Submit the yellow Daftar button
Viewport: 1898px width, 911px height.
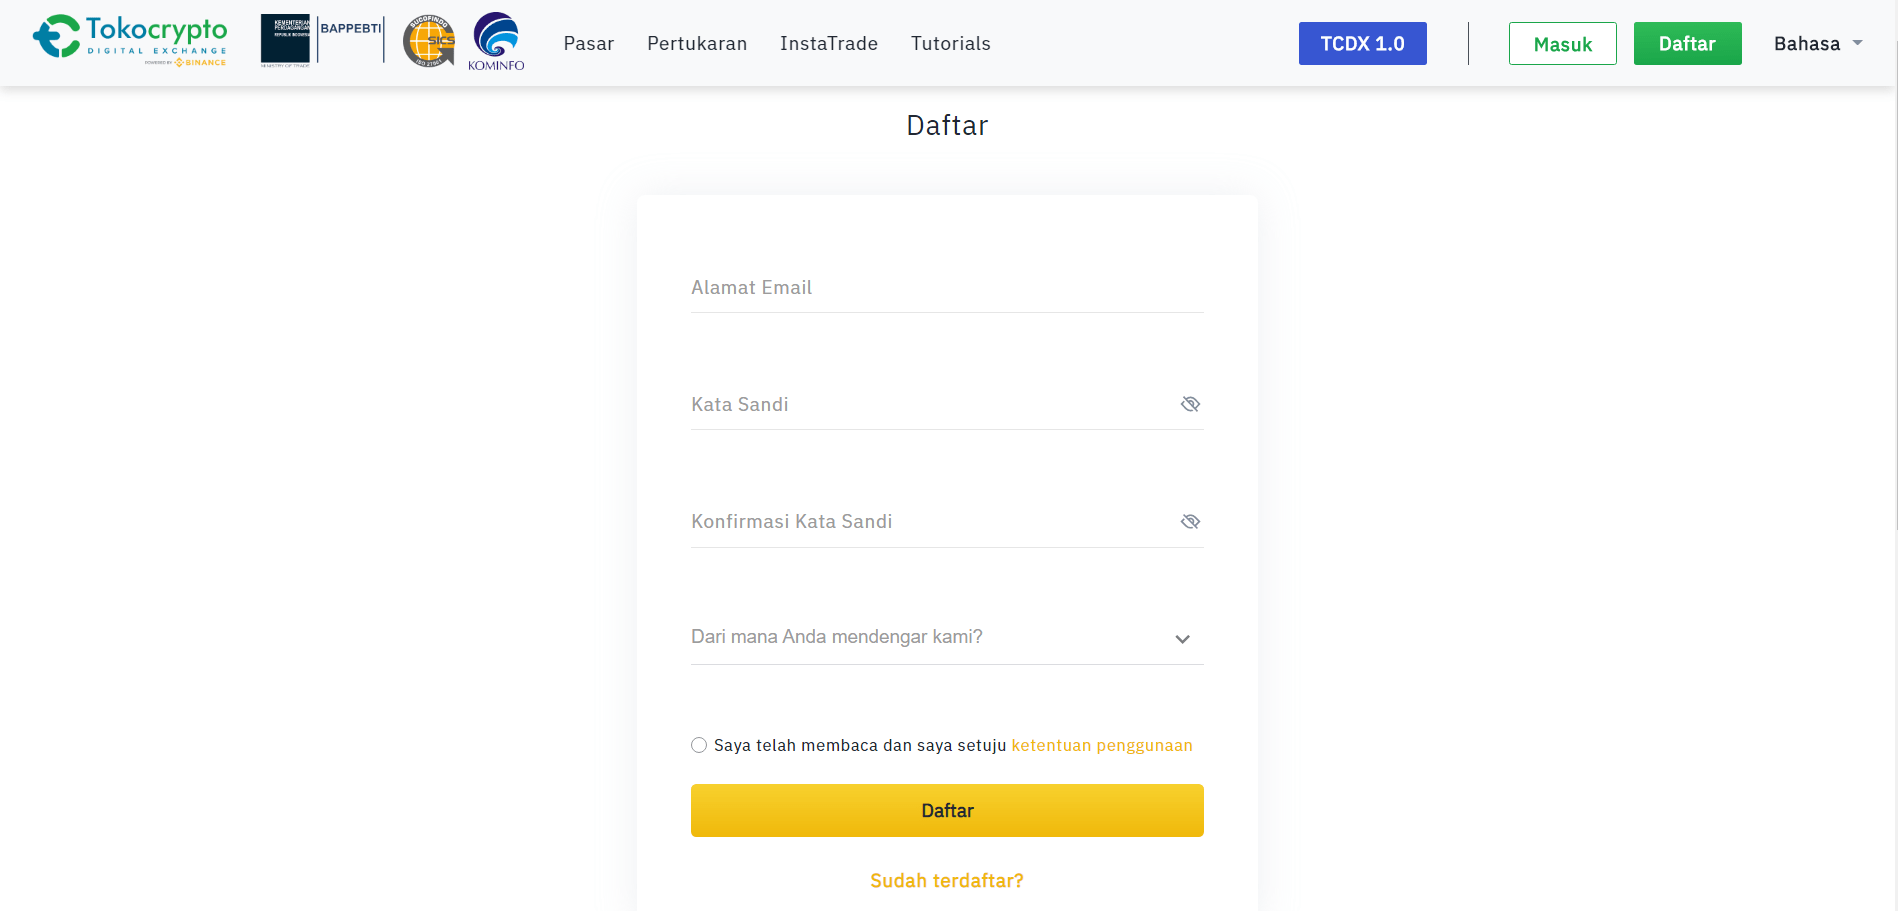(946, 810)
